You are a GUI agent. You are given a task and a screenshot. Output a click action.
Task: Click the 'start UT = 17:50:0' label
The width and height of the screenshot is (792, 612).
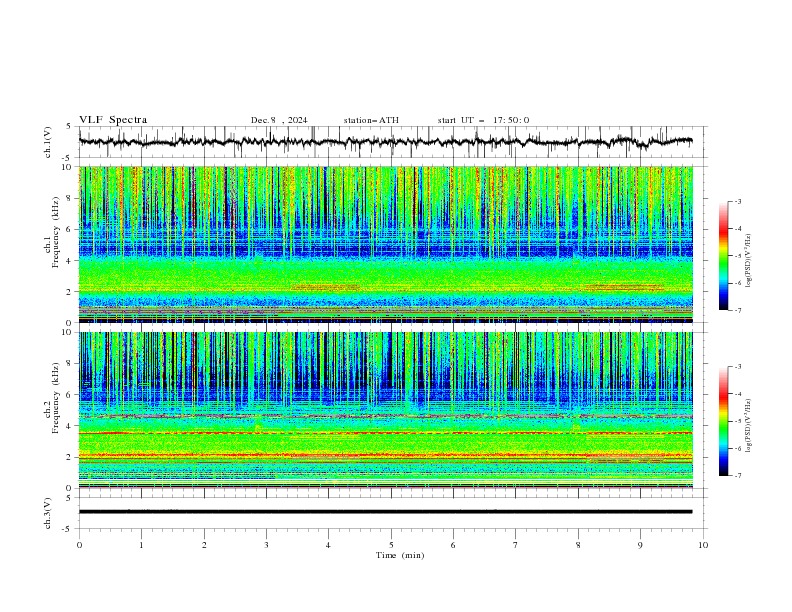point(483,120)
